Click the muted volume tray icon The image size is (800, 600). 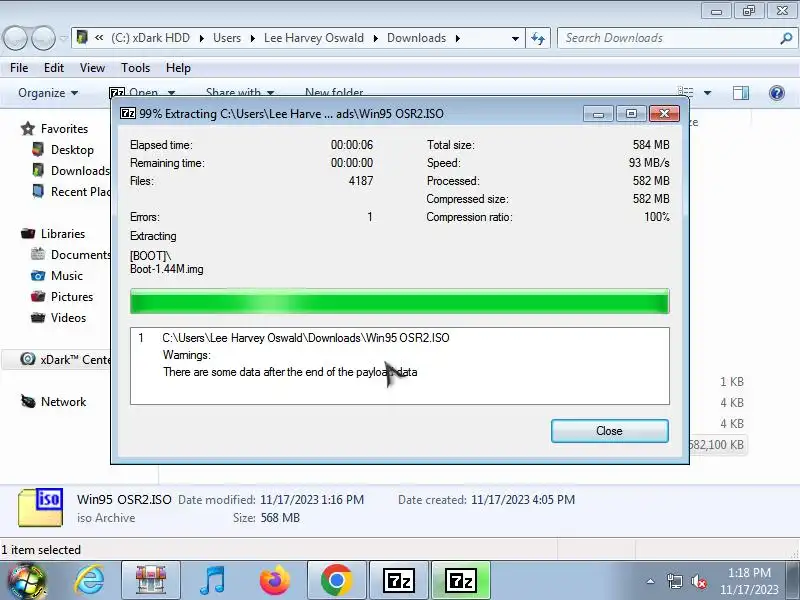698,581
